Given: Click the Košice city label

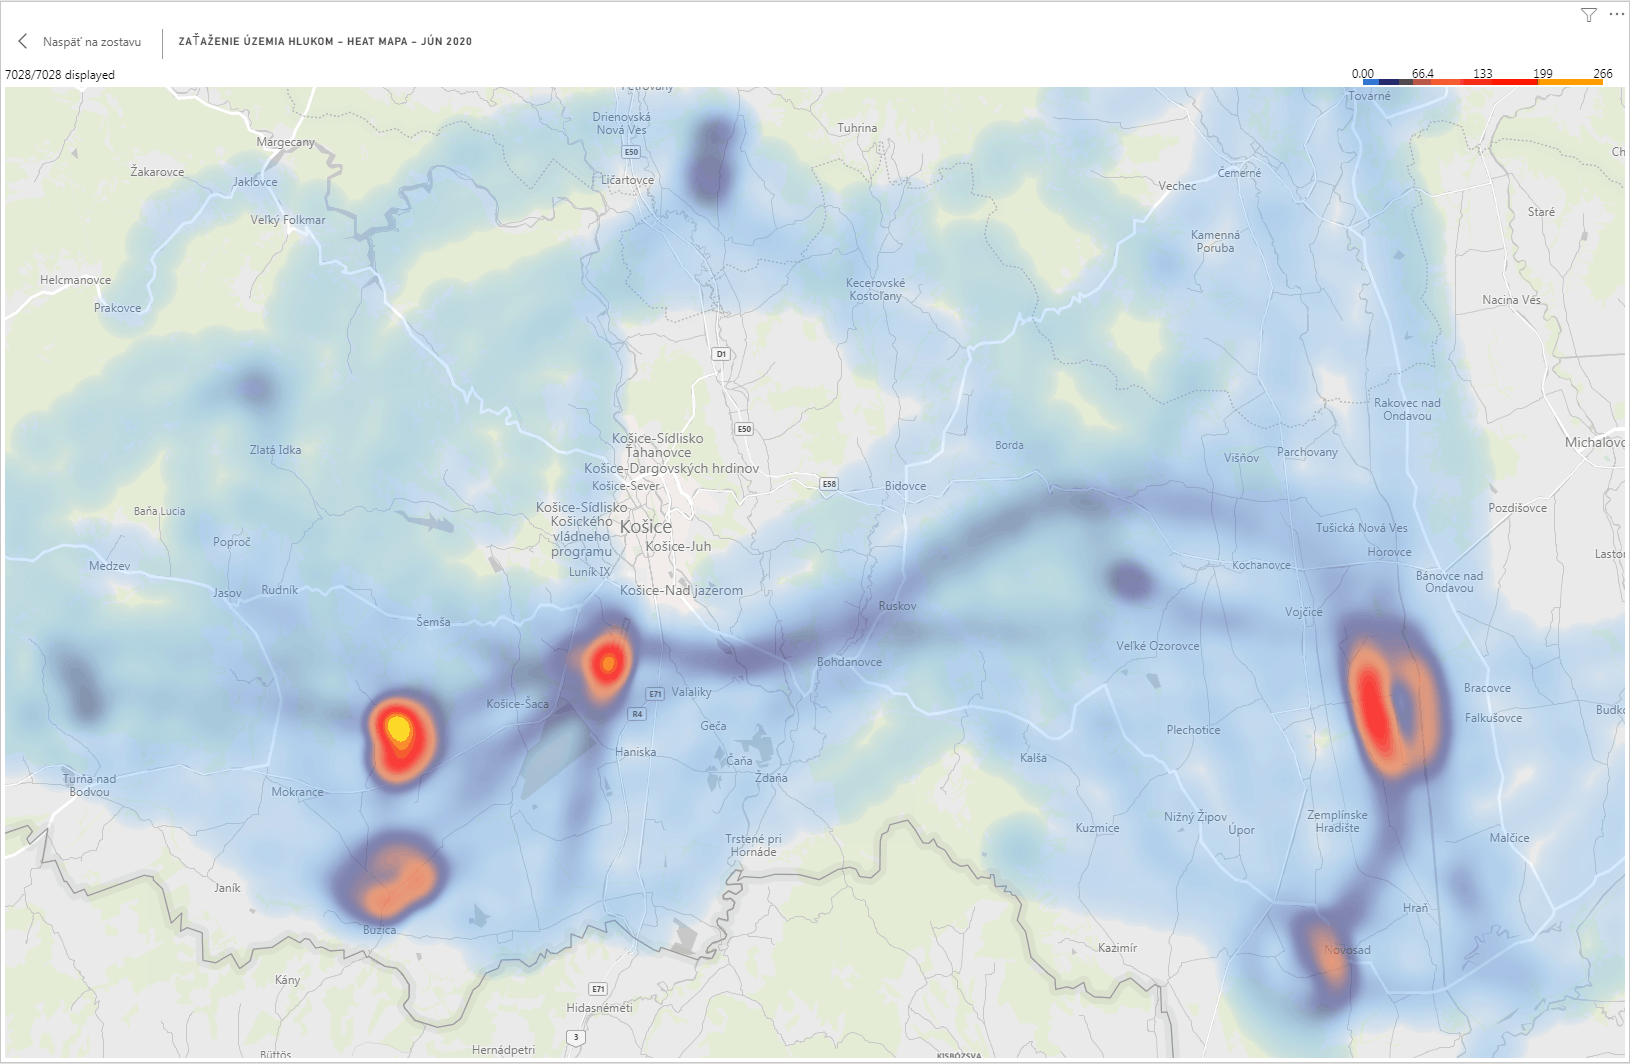Looking at the screenshot, I should click(646, 527).
